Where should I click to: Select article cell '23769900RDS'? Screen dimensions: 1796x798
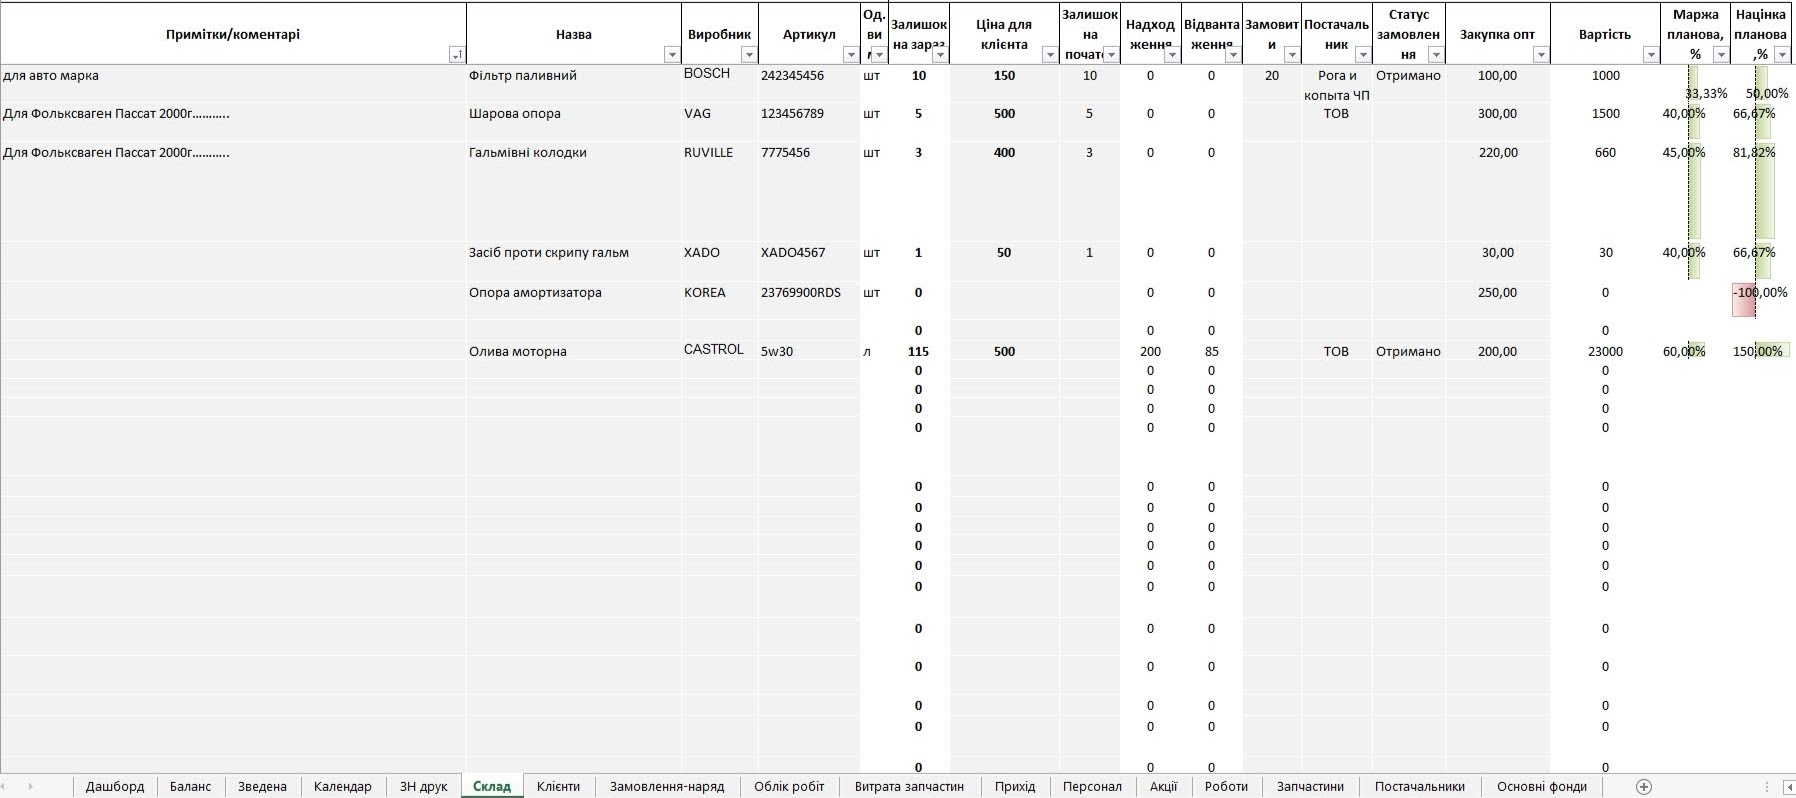click(809, 300)
